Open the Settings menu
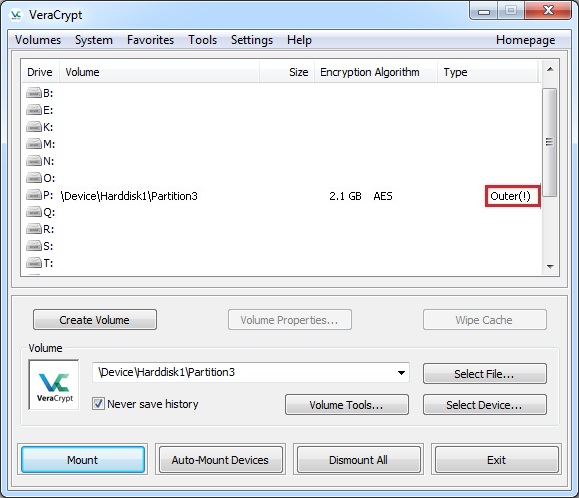 coord(252,40)
